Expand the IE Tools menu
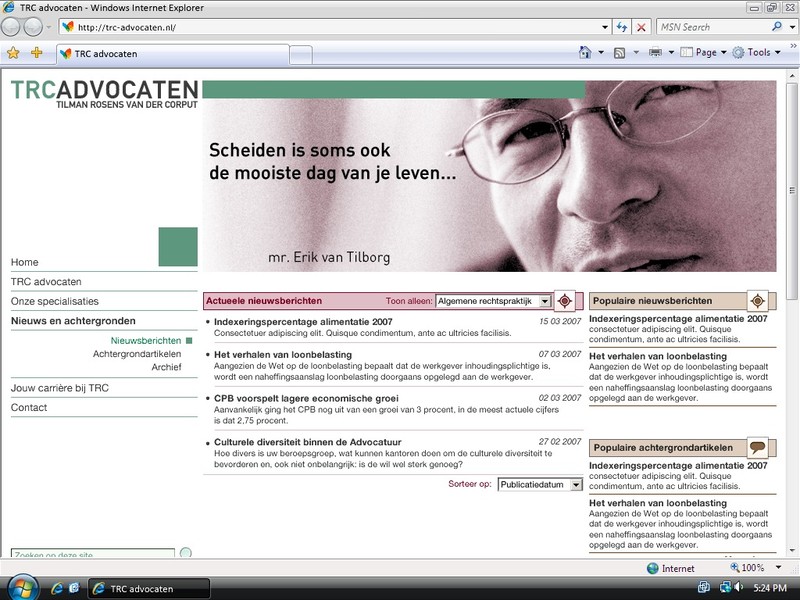800x600 pixels. [757, 53]
